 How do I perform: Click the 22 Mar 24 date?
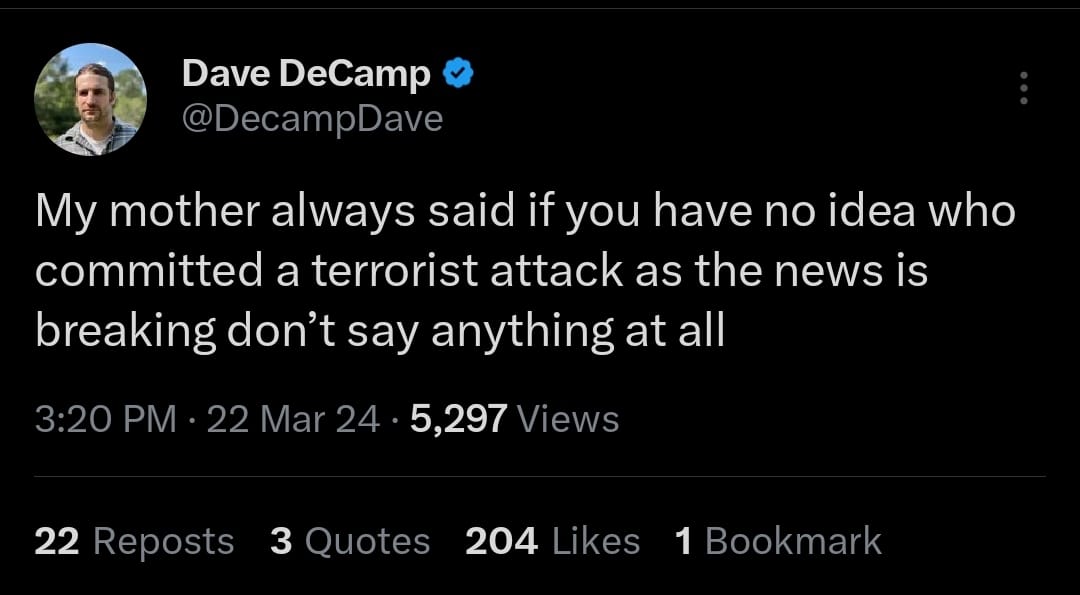pos(293,419)
